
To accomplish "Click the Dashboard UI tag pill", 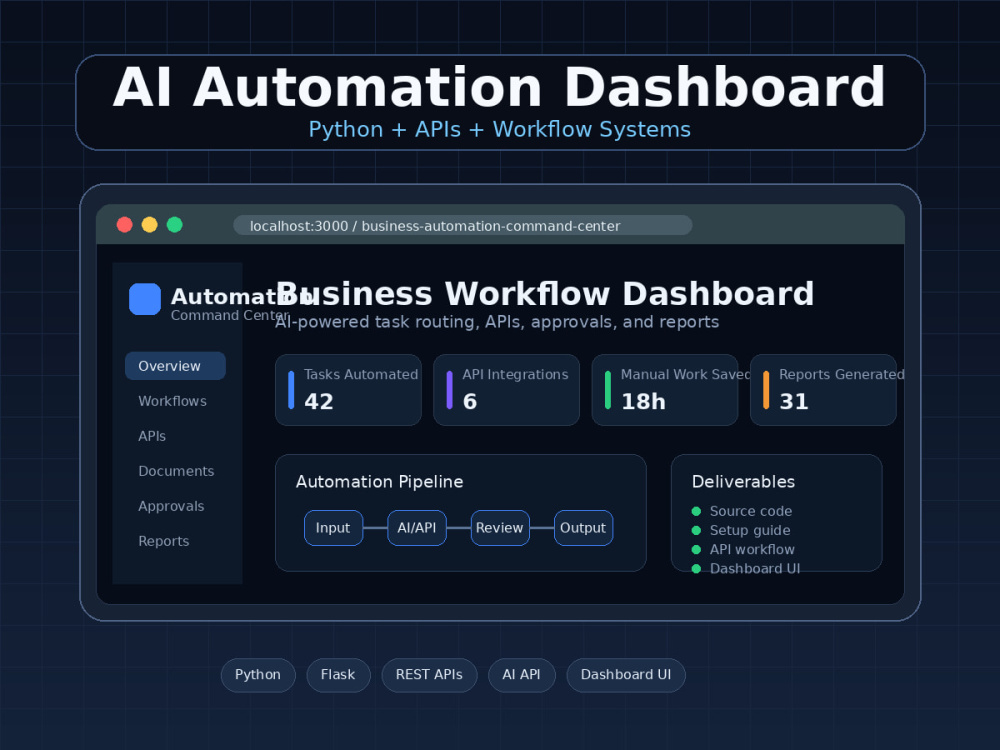I will click(x=626, y=675).
